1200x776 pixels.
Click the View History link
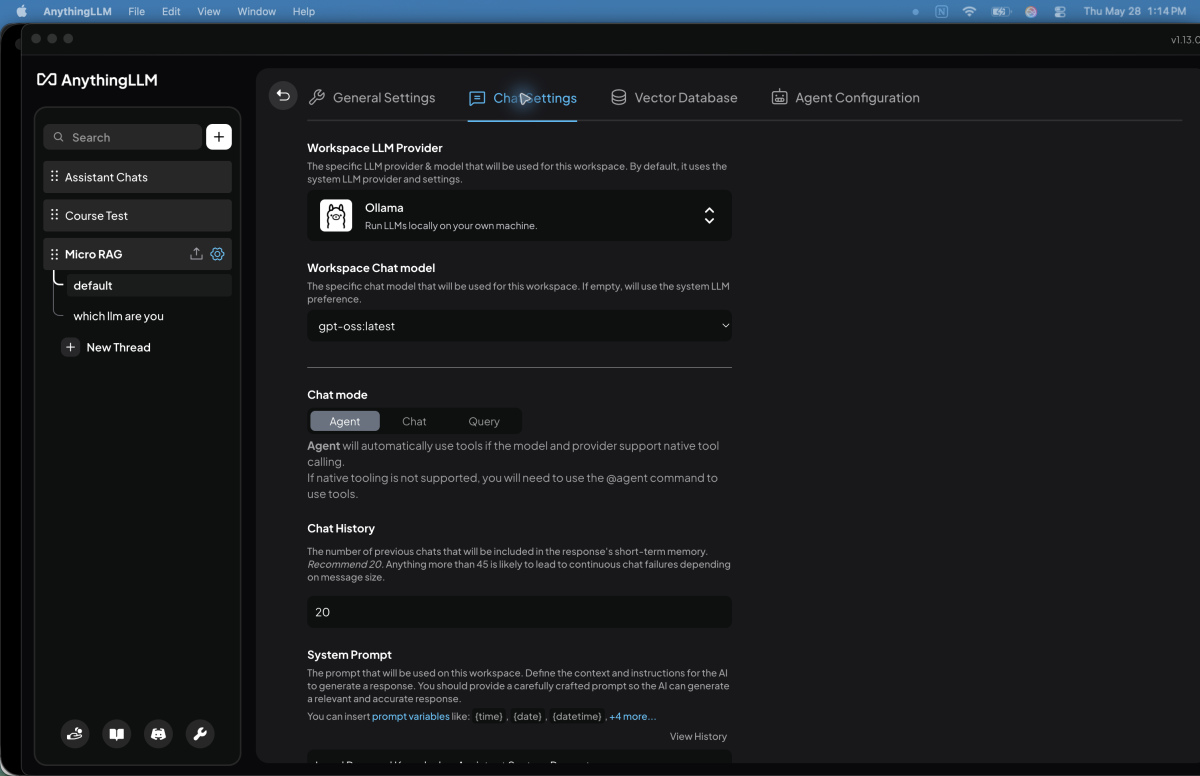tap(698, 736)
